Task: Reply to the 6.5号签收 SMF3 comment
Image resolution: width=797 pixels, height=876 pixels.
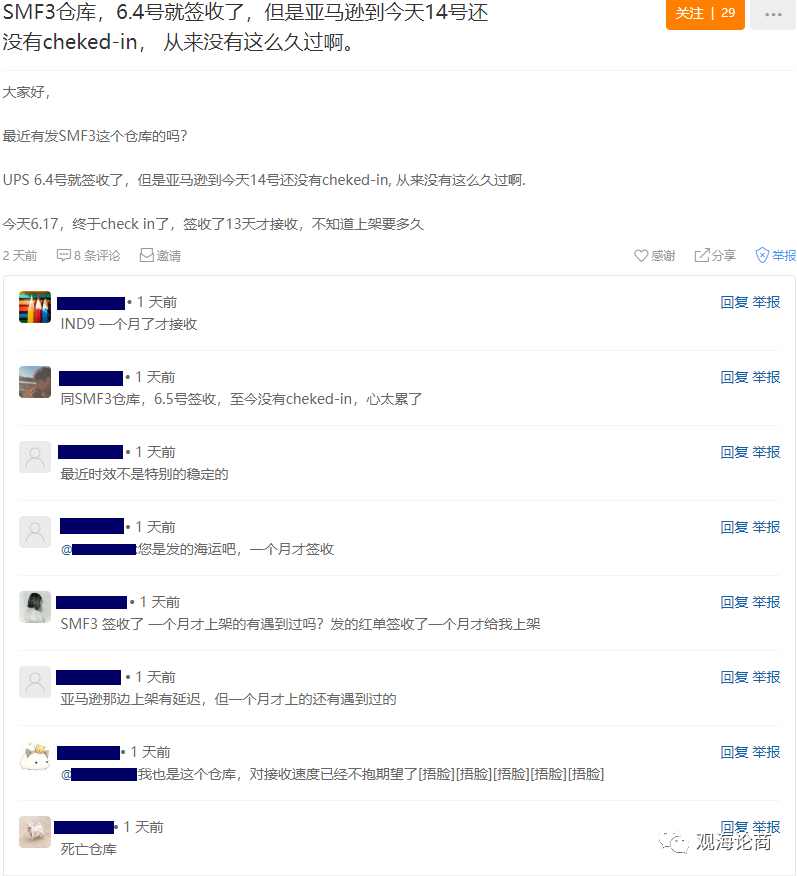Action: 734,377
